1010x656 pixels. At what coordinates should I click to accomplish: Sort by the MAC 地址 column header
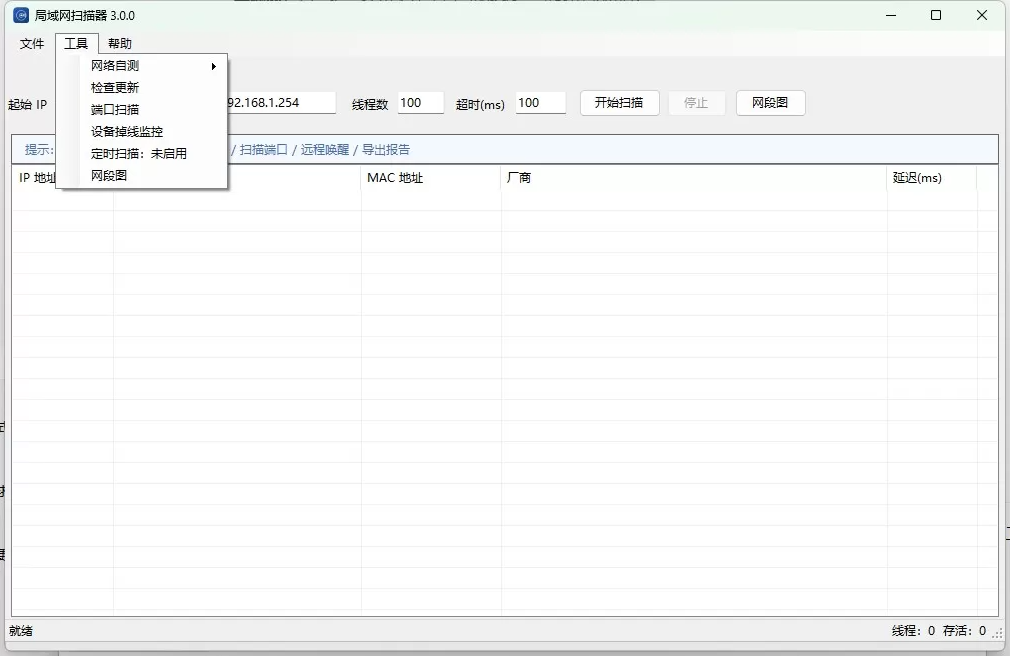430,178
